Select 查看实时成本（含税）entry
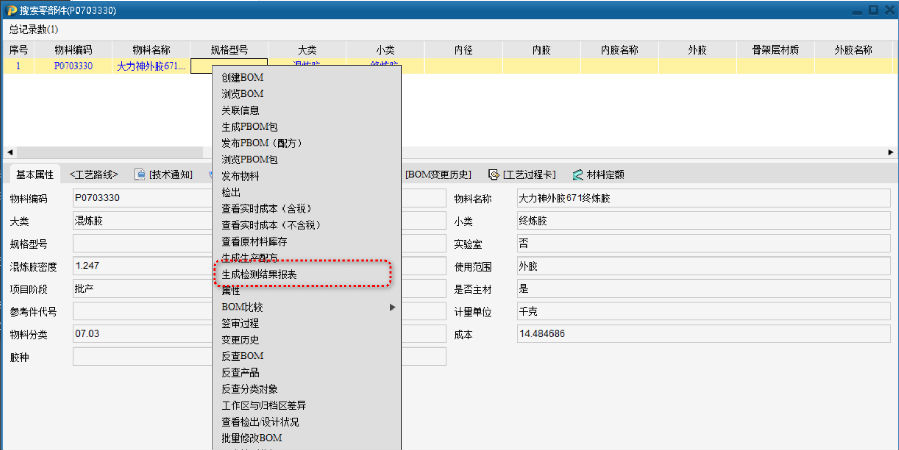Image resolution: width=899 pixels, height=450 pixels. (x=268, y=209)
